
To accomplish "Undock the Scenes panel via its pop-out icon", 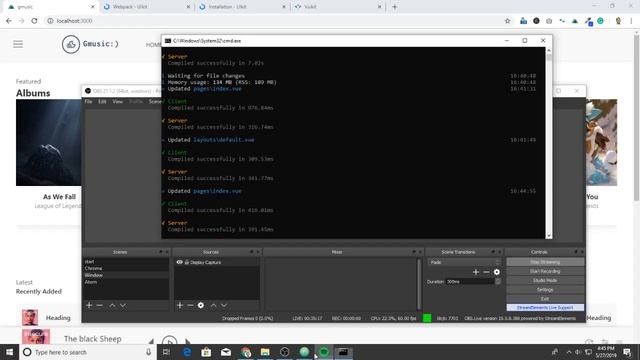I will [x=160, y=252].
